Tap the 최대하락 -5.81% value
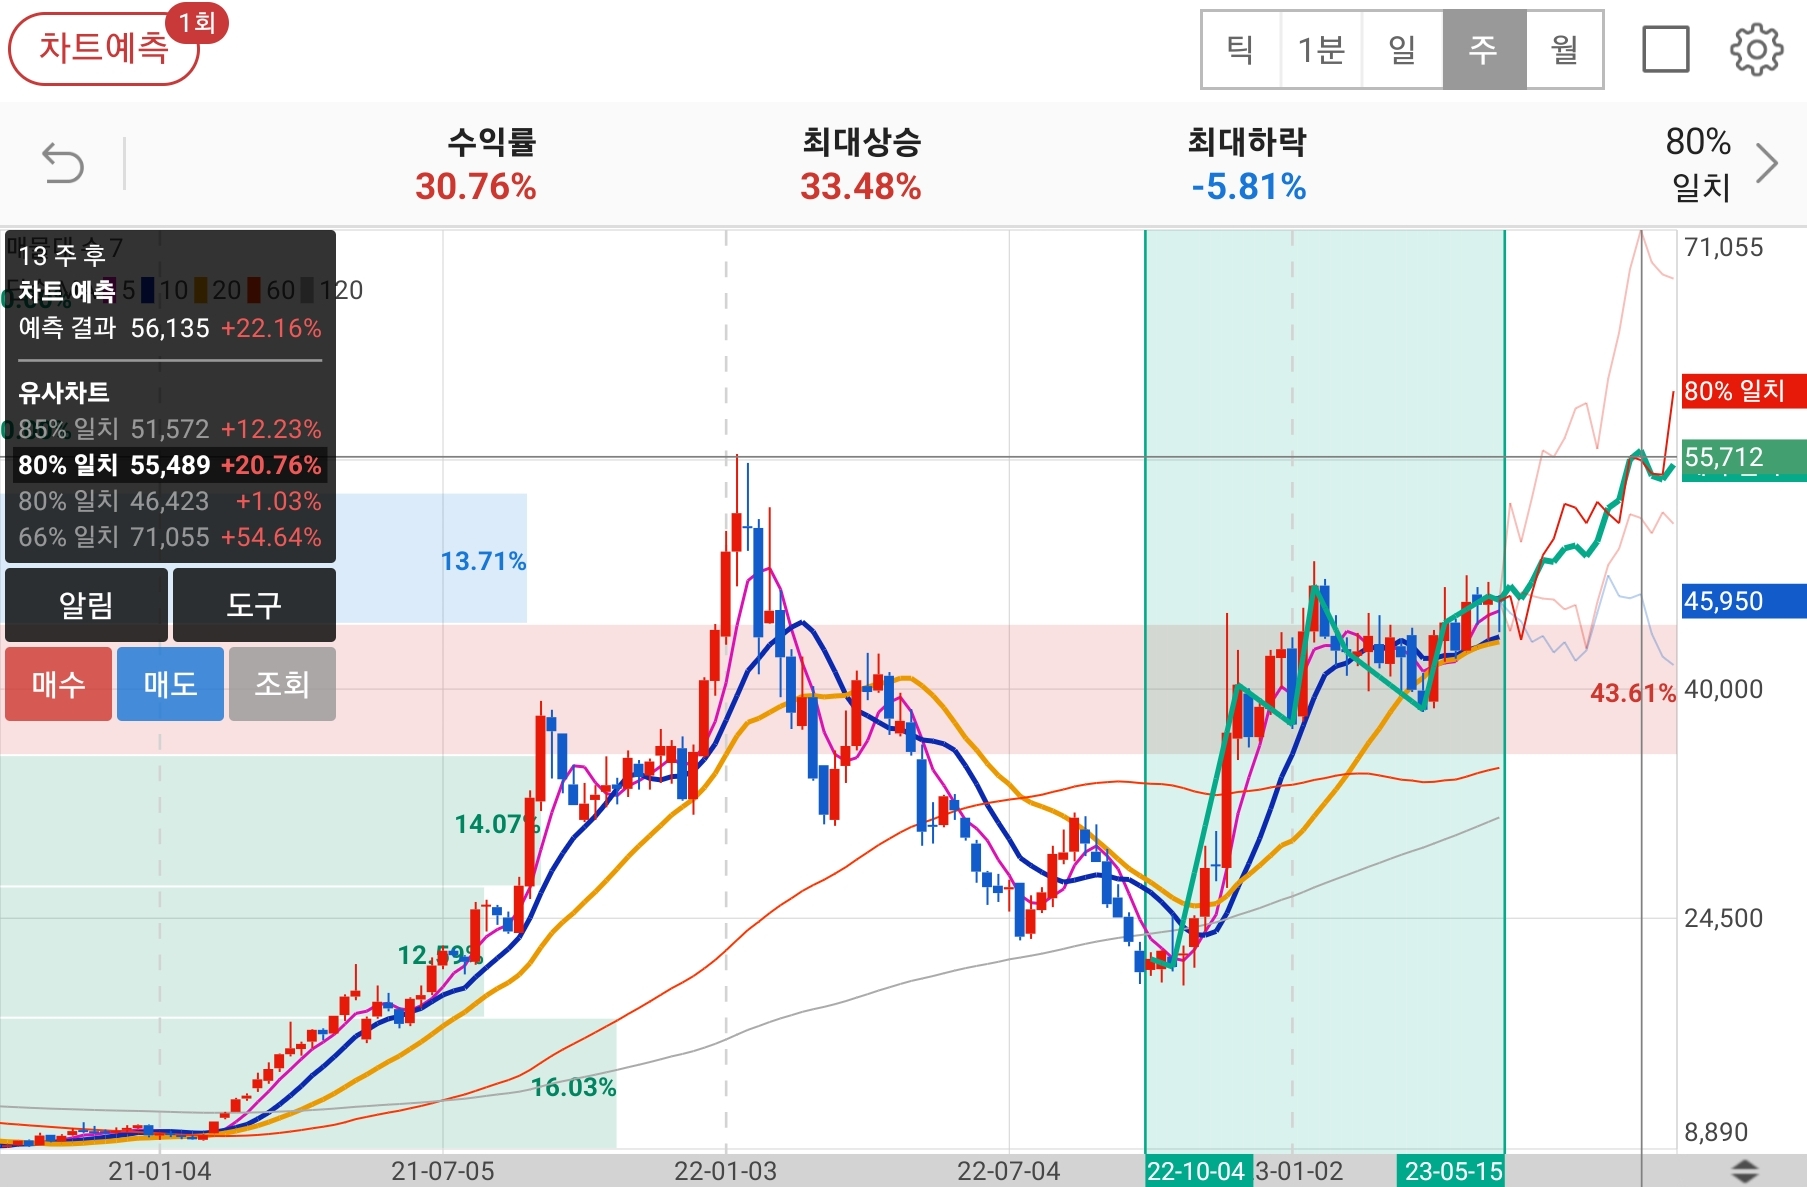1807x1187 pixels. [1248, 187]
